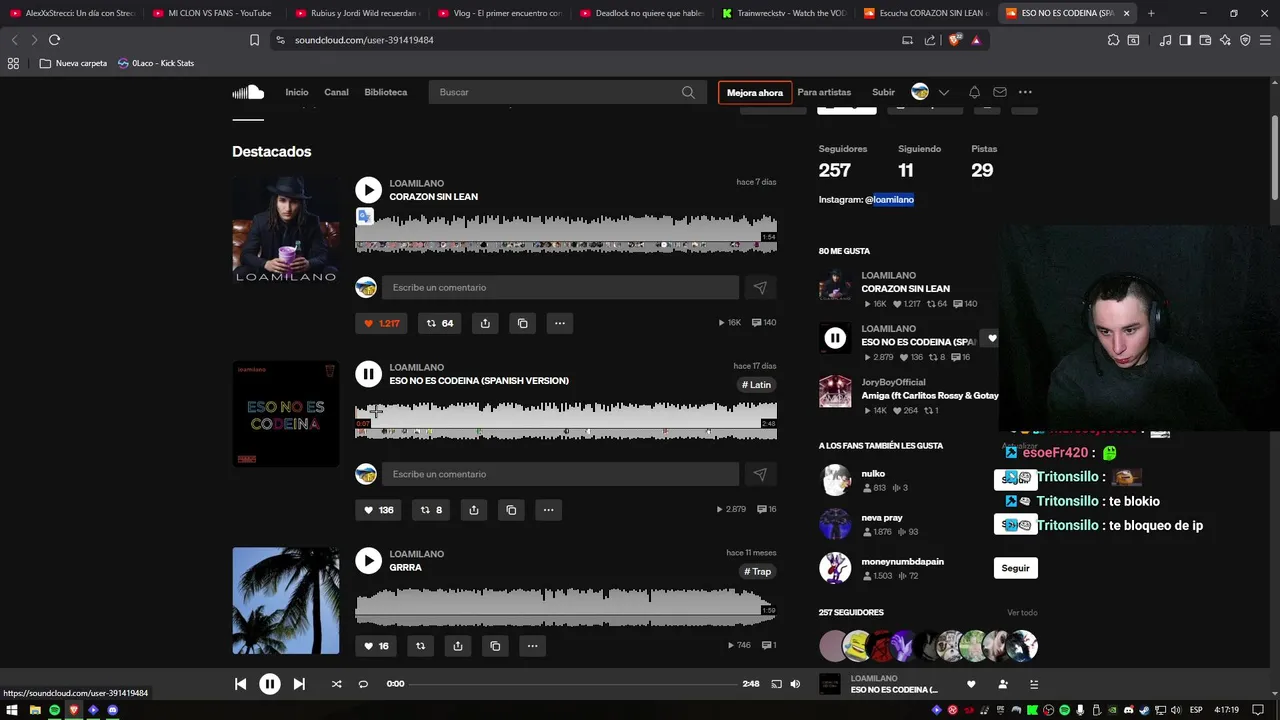Write a comment on ESO NO ES CODEINA
Screen dimensions: 1280x720
560,475
